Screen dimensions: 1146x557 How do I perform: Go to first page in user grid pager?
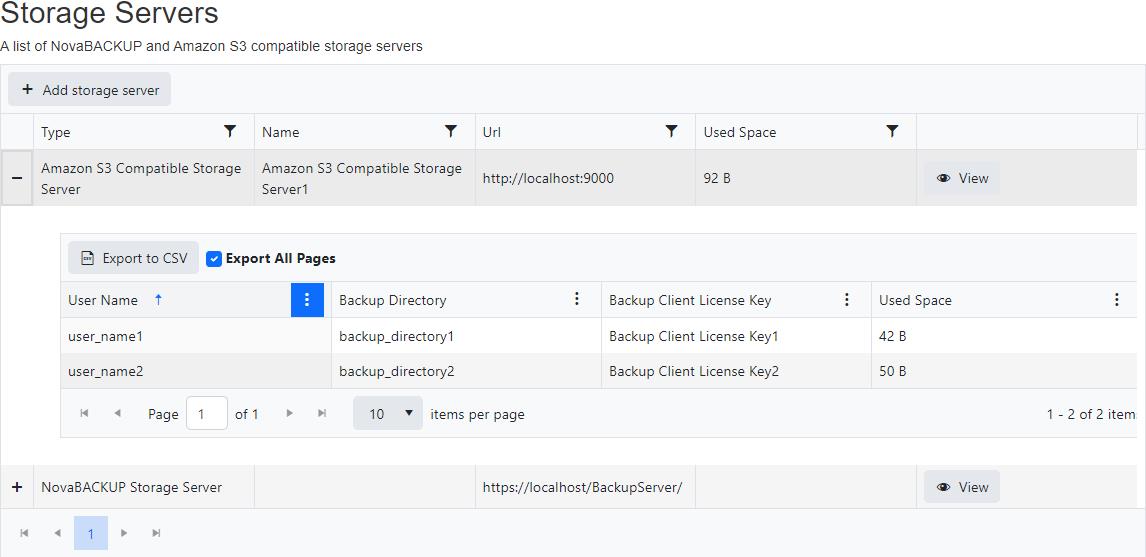pyautogui.click(x=84, y=414)
